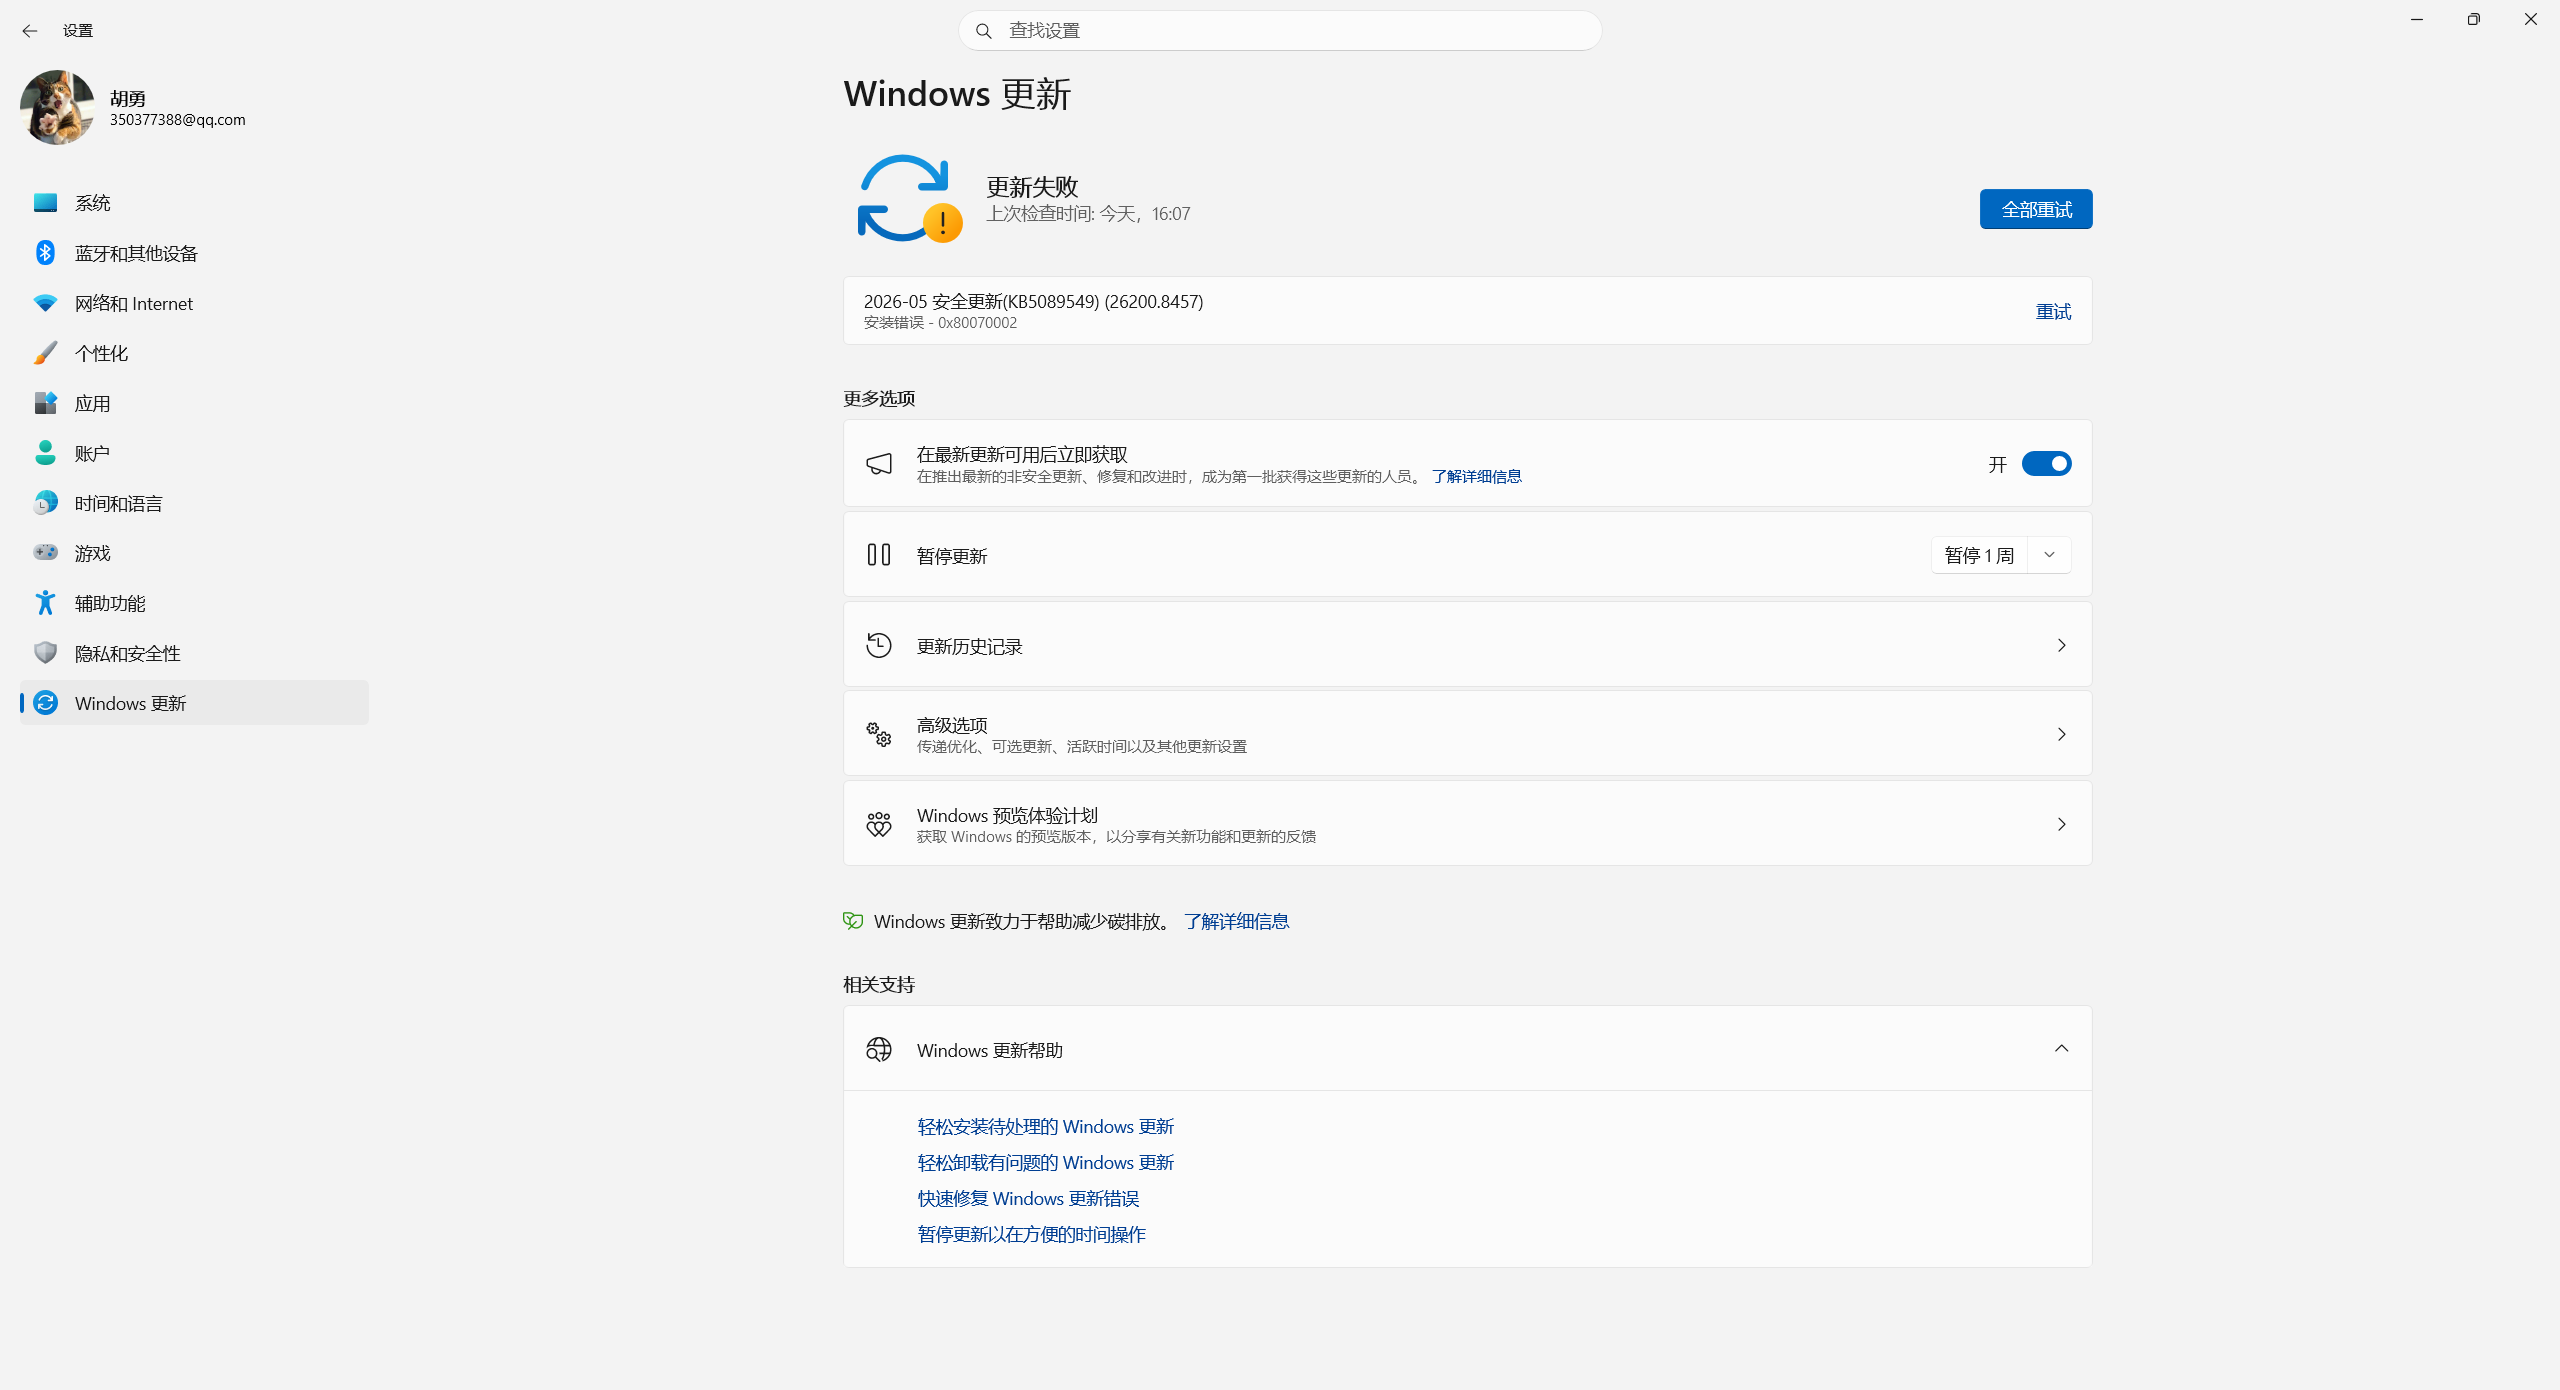Open the gaming controller icon entry
This screenshot has width=2560, height=1390.
pos(45,553)
